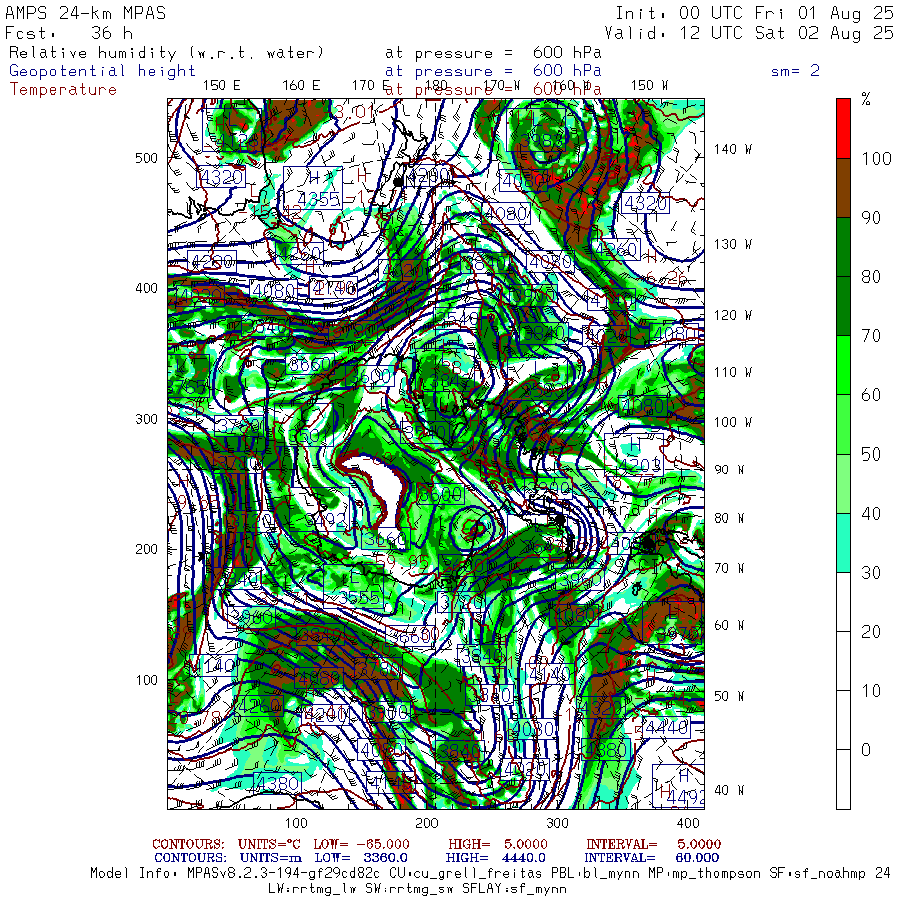Click the red 'UNITS=°C' contour text

(x=270, y=844)
